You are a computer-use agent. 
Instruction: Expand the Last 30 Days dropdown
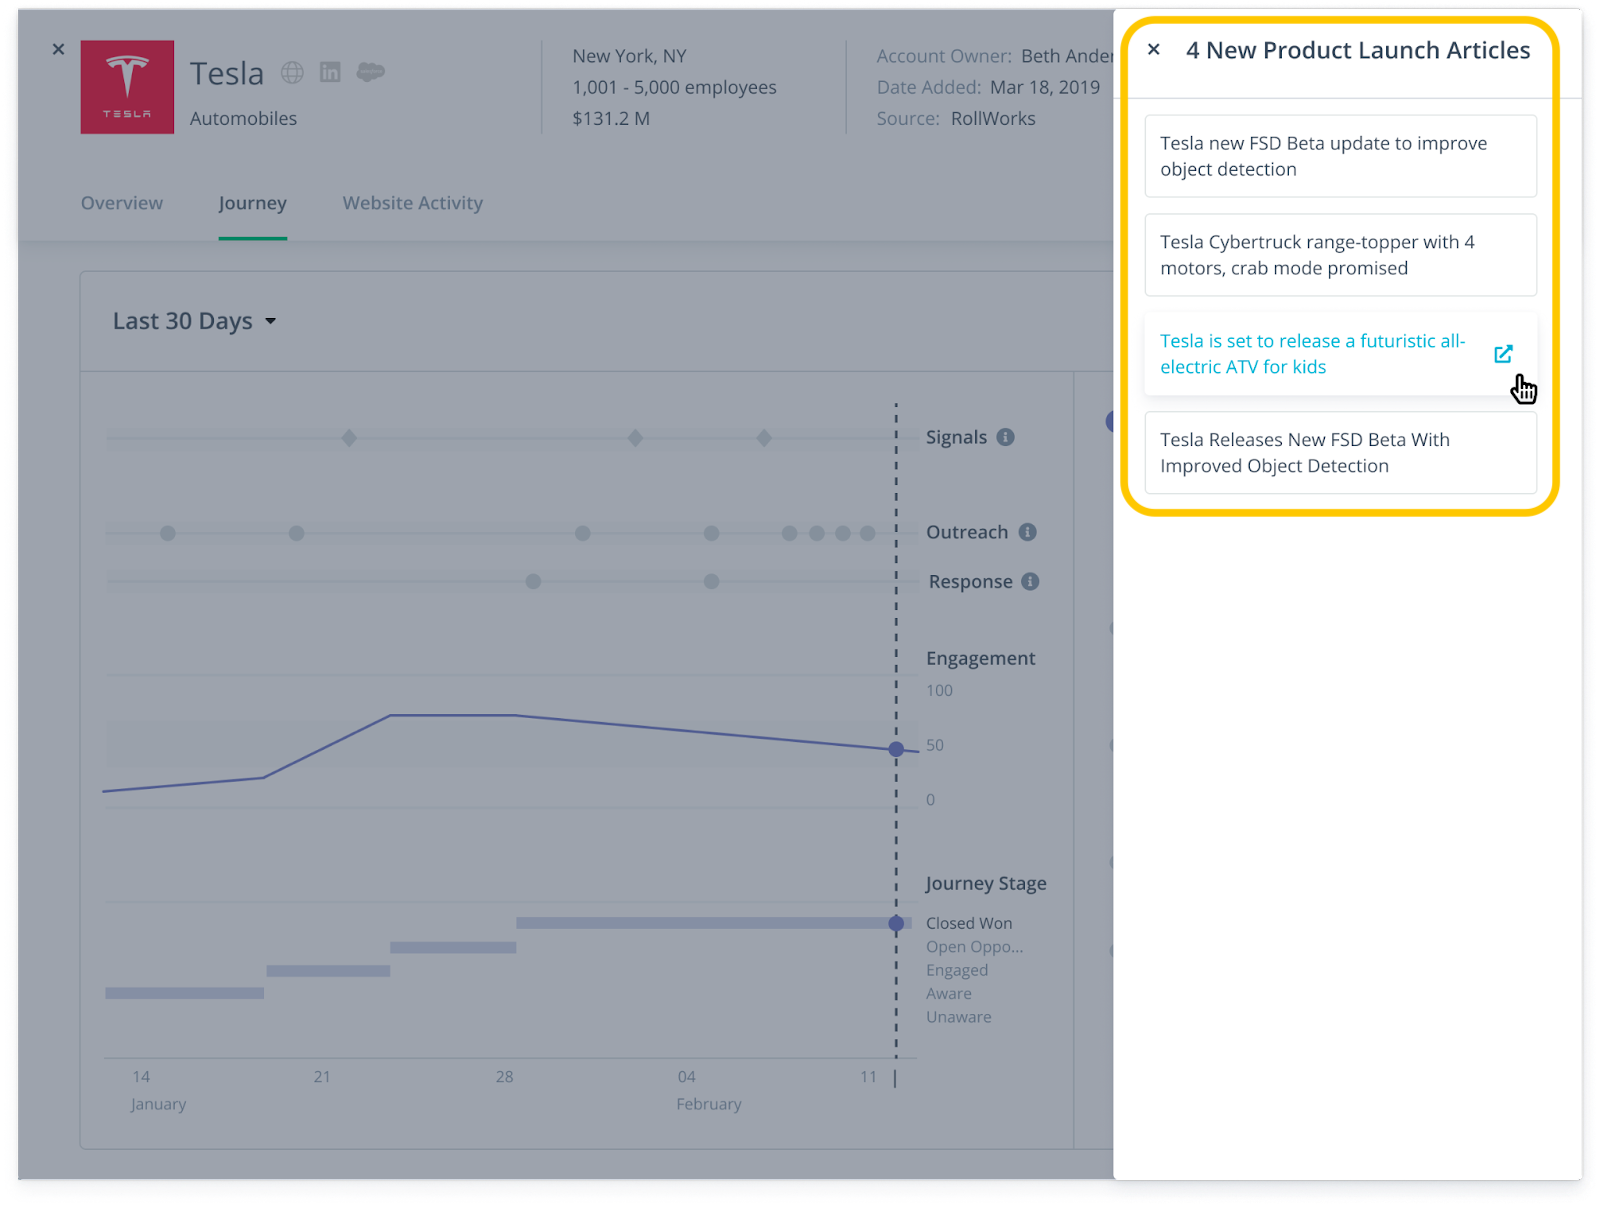point(194,321)
